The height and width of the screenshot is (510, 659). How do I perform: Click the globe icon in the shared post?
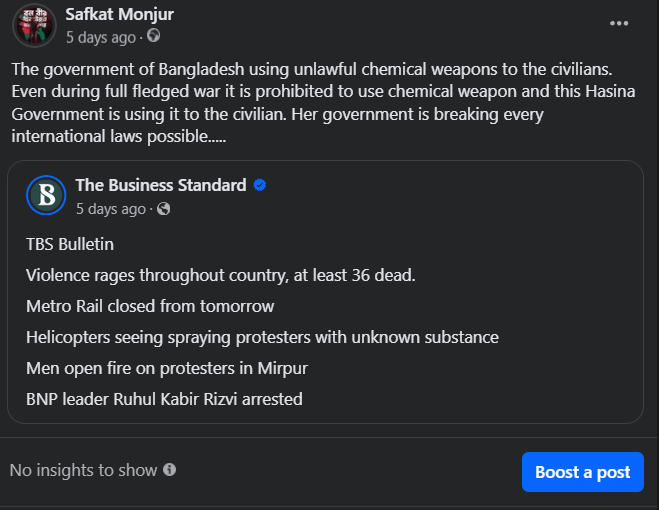[x=164, y=209]
